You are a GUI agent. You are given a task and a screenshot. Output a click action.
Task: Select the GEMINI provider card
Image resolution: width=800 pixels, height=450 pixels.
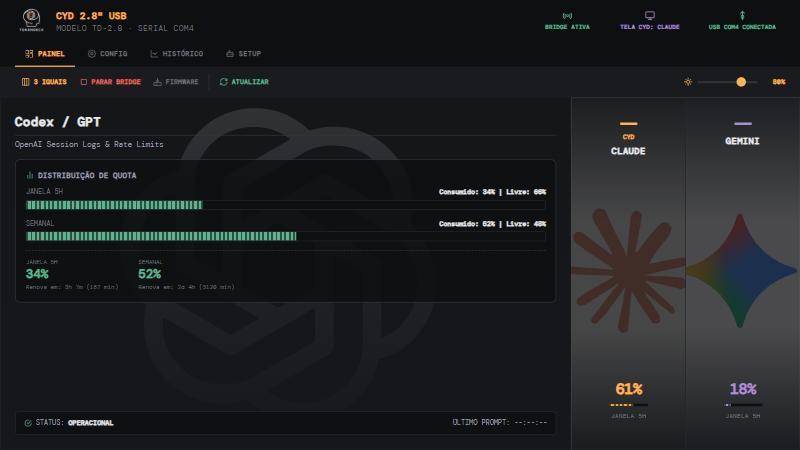[x=742, y=273]
